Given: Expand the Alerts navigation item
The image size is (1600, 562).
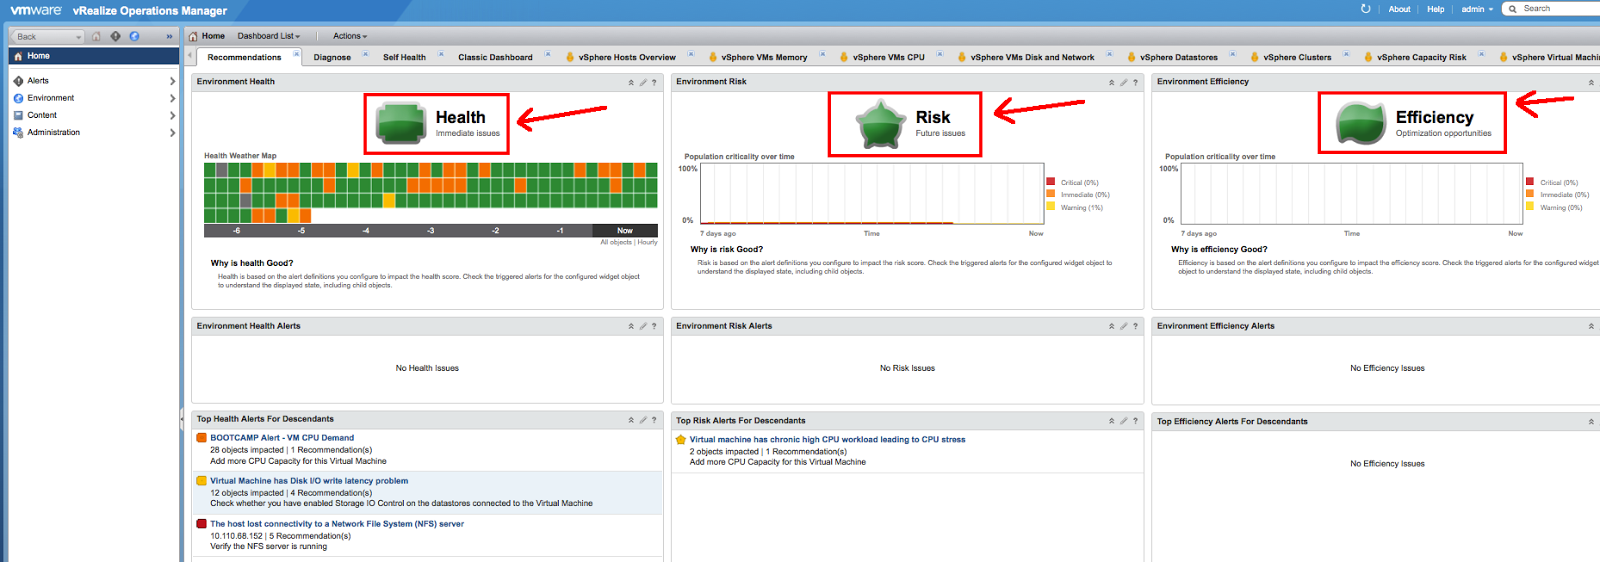Looking at the screenshot, I should pos(172,81).
